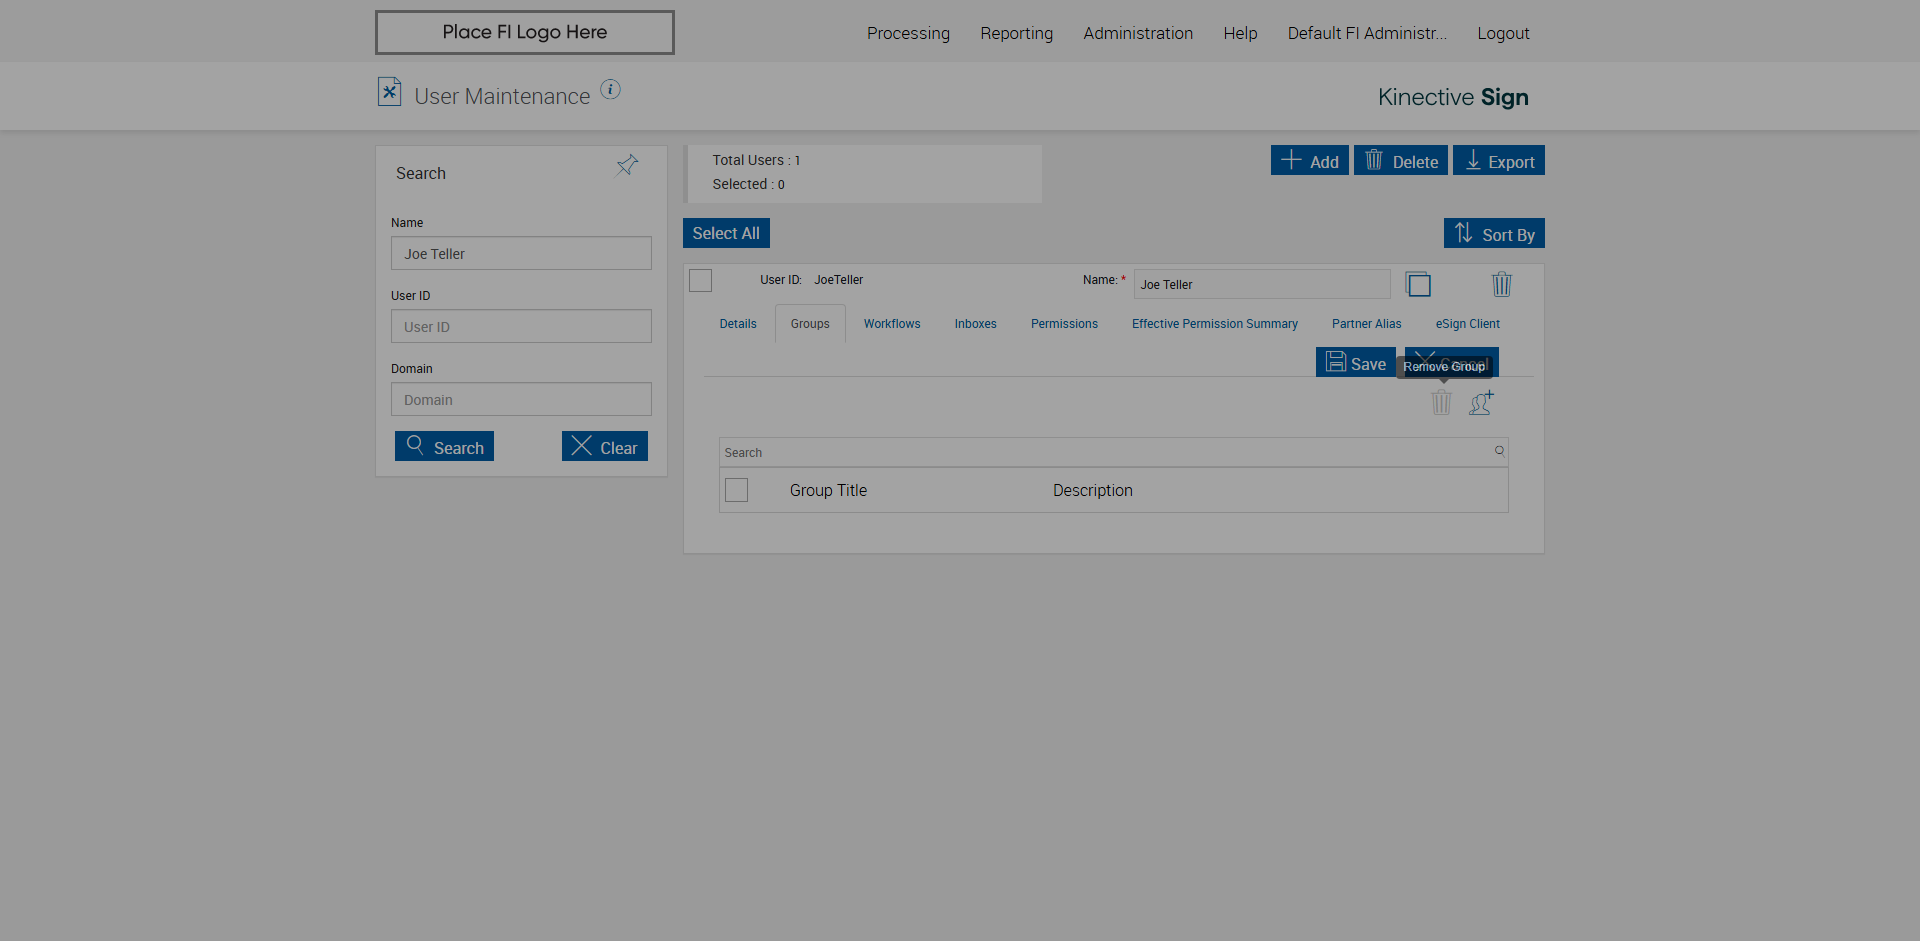Open the Sort By dropdown
The image size is (1920, 941).
pyautogui.click(x=1494, y=233)
